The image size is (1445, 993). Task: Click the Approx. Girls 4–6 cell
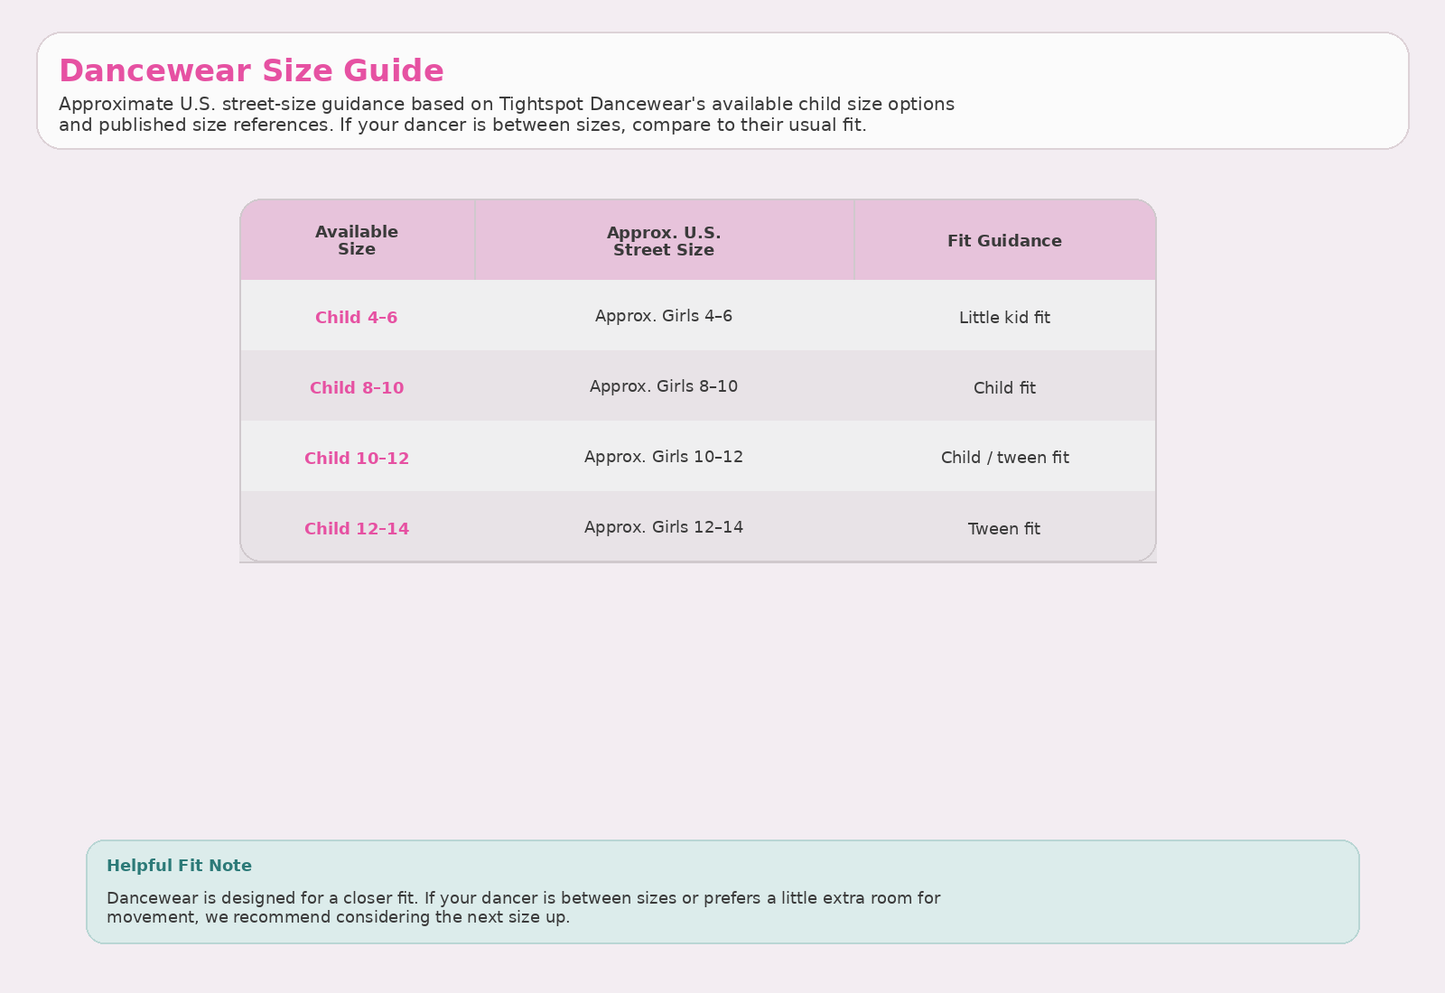click(x=663, y=316)
